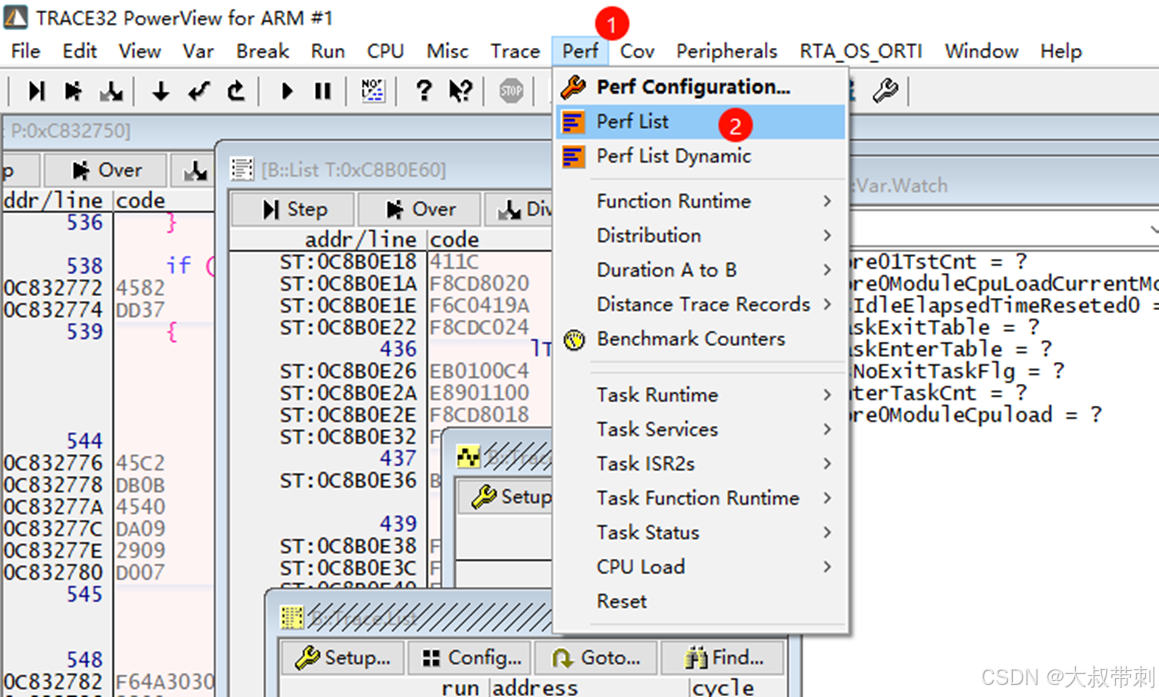Click the context help pointer icon
1159x697 pixels.
pos(460,91)
